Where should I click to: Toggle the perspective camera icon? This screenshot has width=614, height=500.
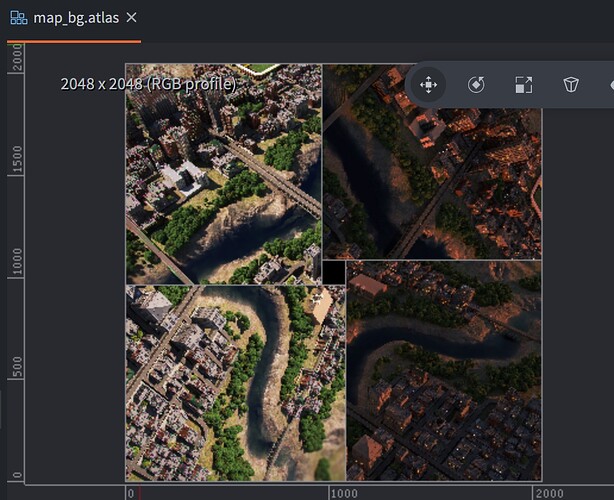click(570, 85)
